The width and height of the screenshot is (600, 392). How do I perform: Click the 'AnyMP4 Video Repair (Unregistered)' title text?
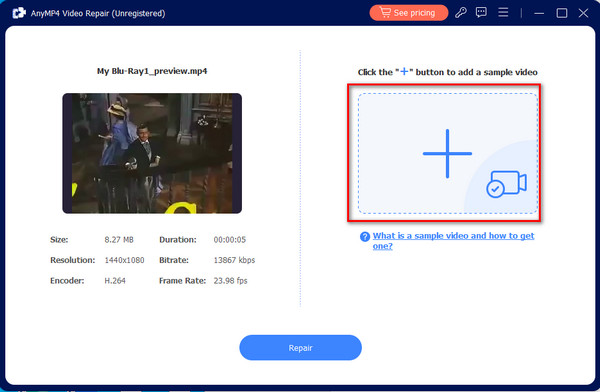[x=98, y=13]
